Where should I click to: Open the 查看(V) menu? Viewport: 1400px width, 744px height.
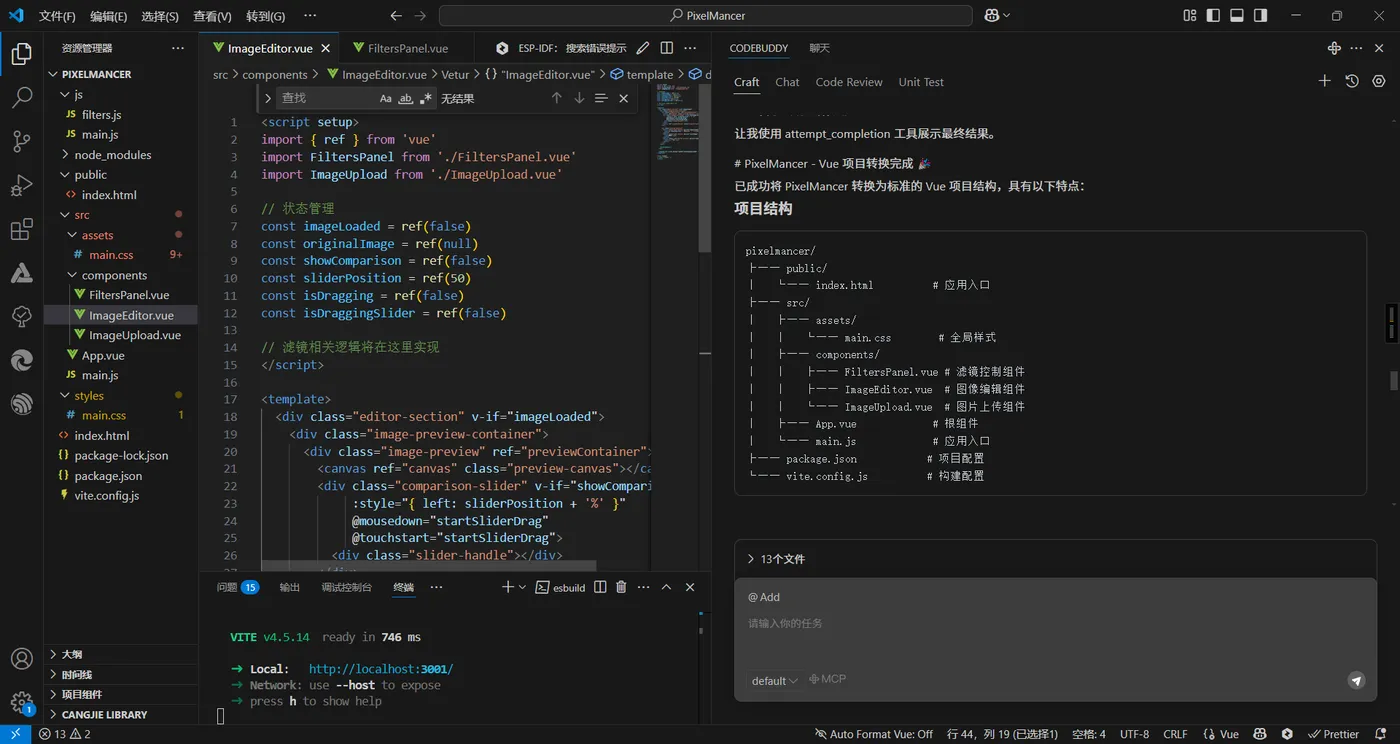[212, 16]
